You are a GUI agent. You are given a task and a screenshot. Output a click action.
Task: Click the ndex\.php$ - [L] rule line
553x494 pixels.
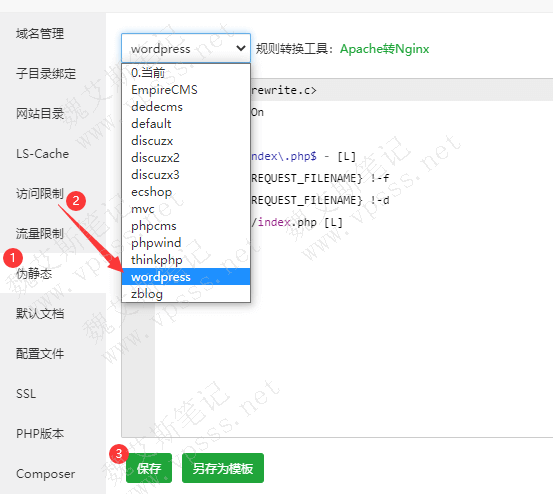304,156
